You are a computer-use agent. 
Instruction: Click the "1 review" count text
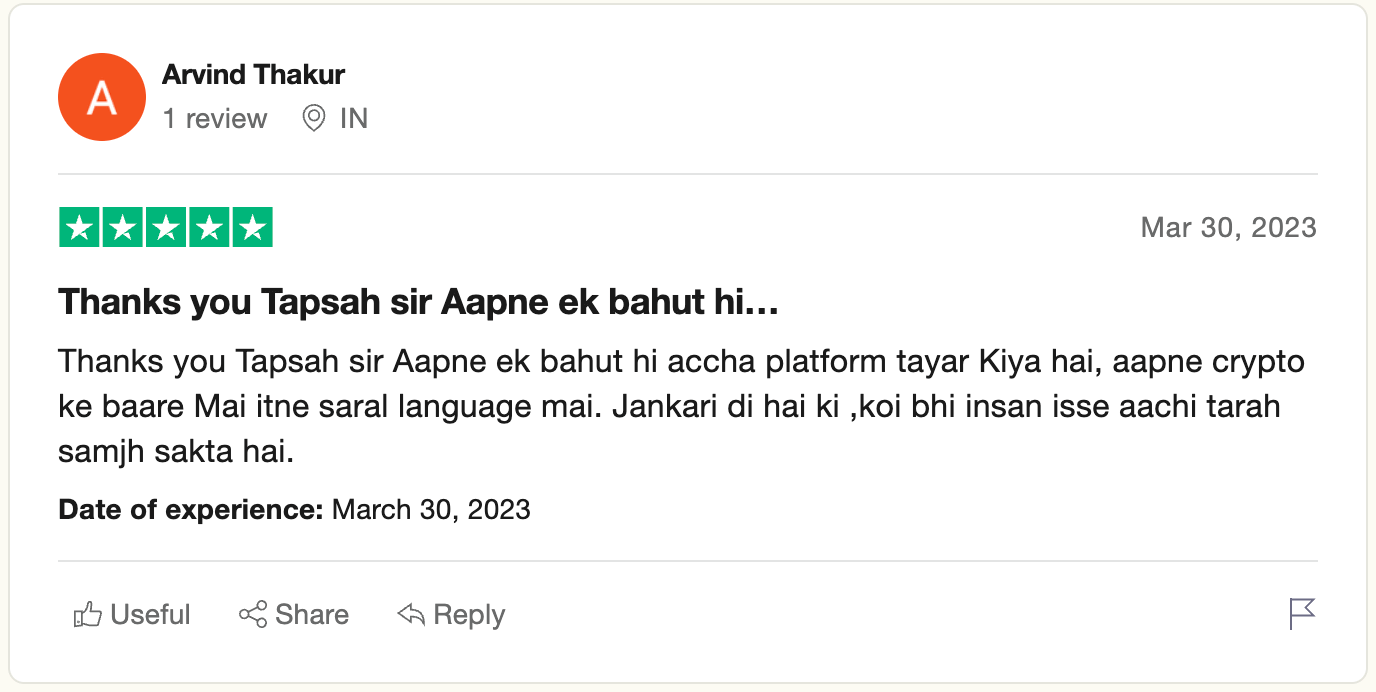pyautogui.click(x=215, y=119)
